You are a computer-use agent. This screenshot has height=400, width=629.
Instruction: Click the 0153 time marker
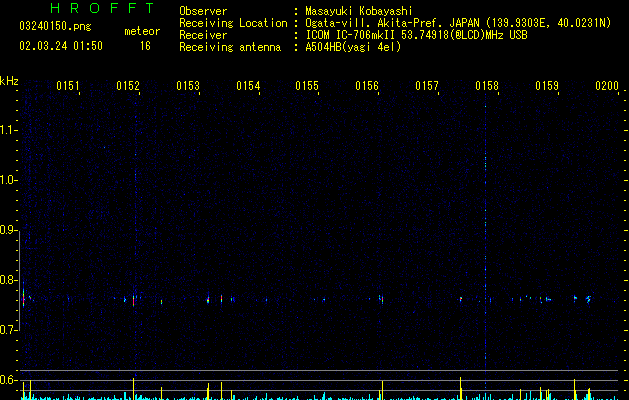188,86
